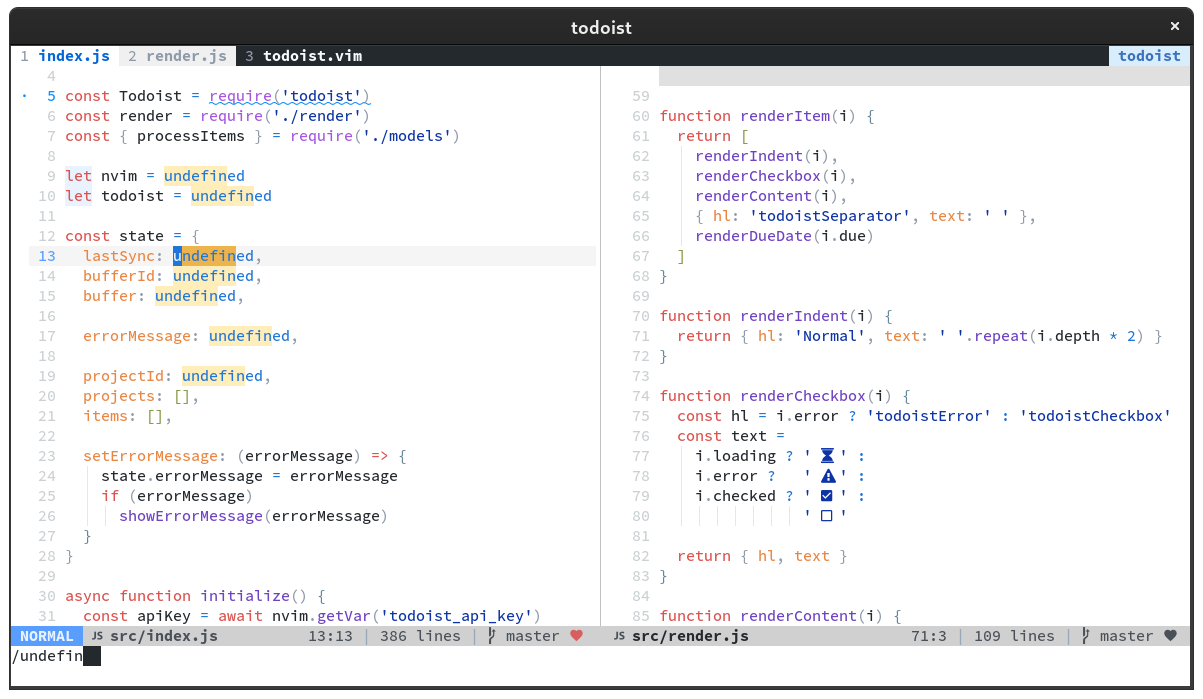The height and width of the screenshot is (699, 1203).
Task: Click 'const state' on line 12
Action: (x=114, y=236)
